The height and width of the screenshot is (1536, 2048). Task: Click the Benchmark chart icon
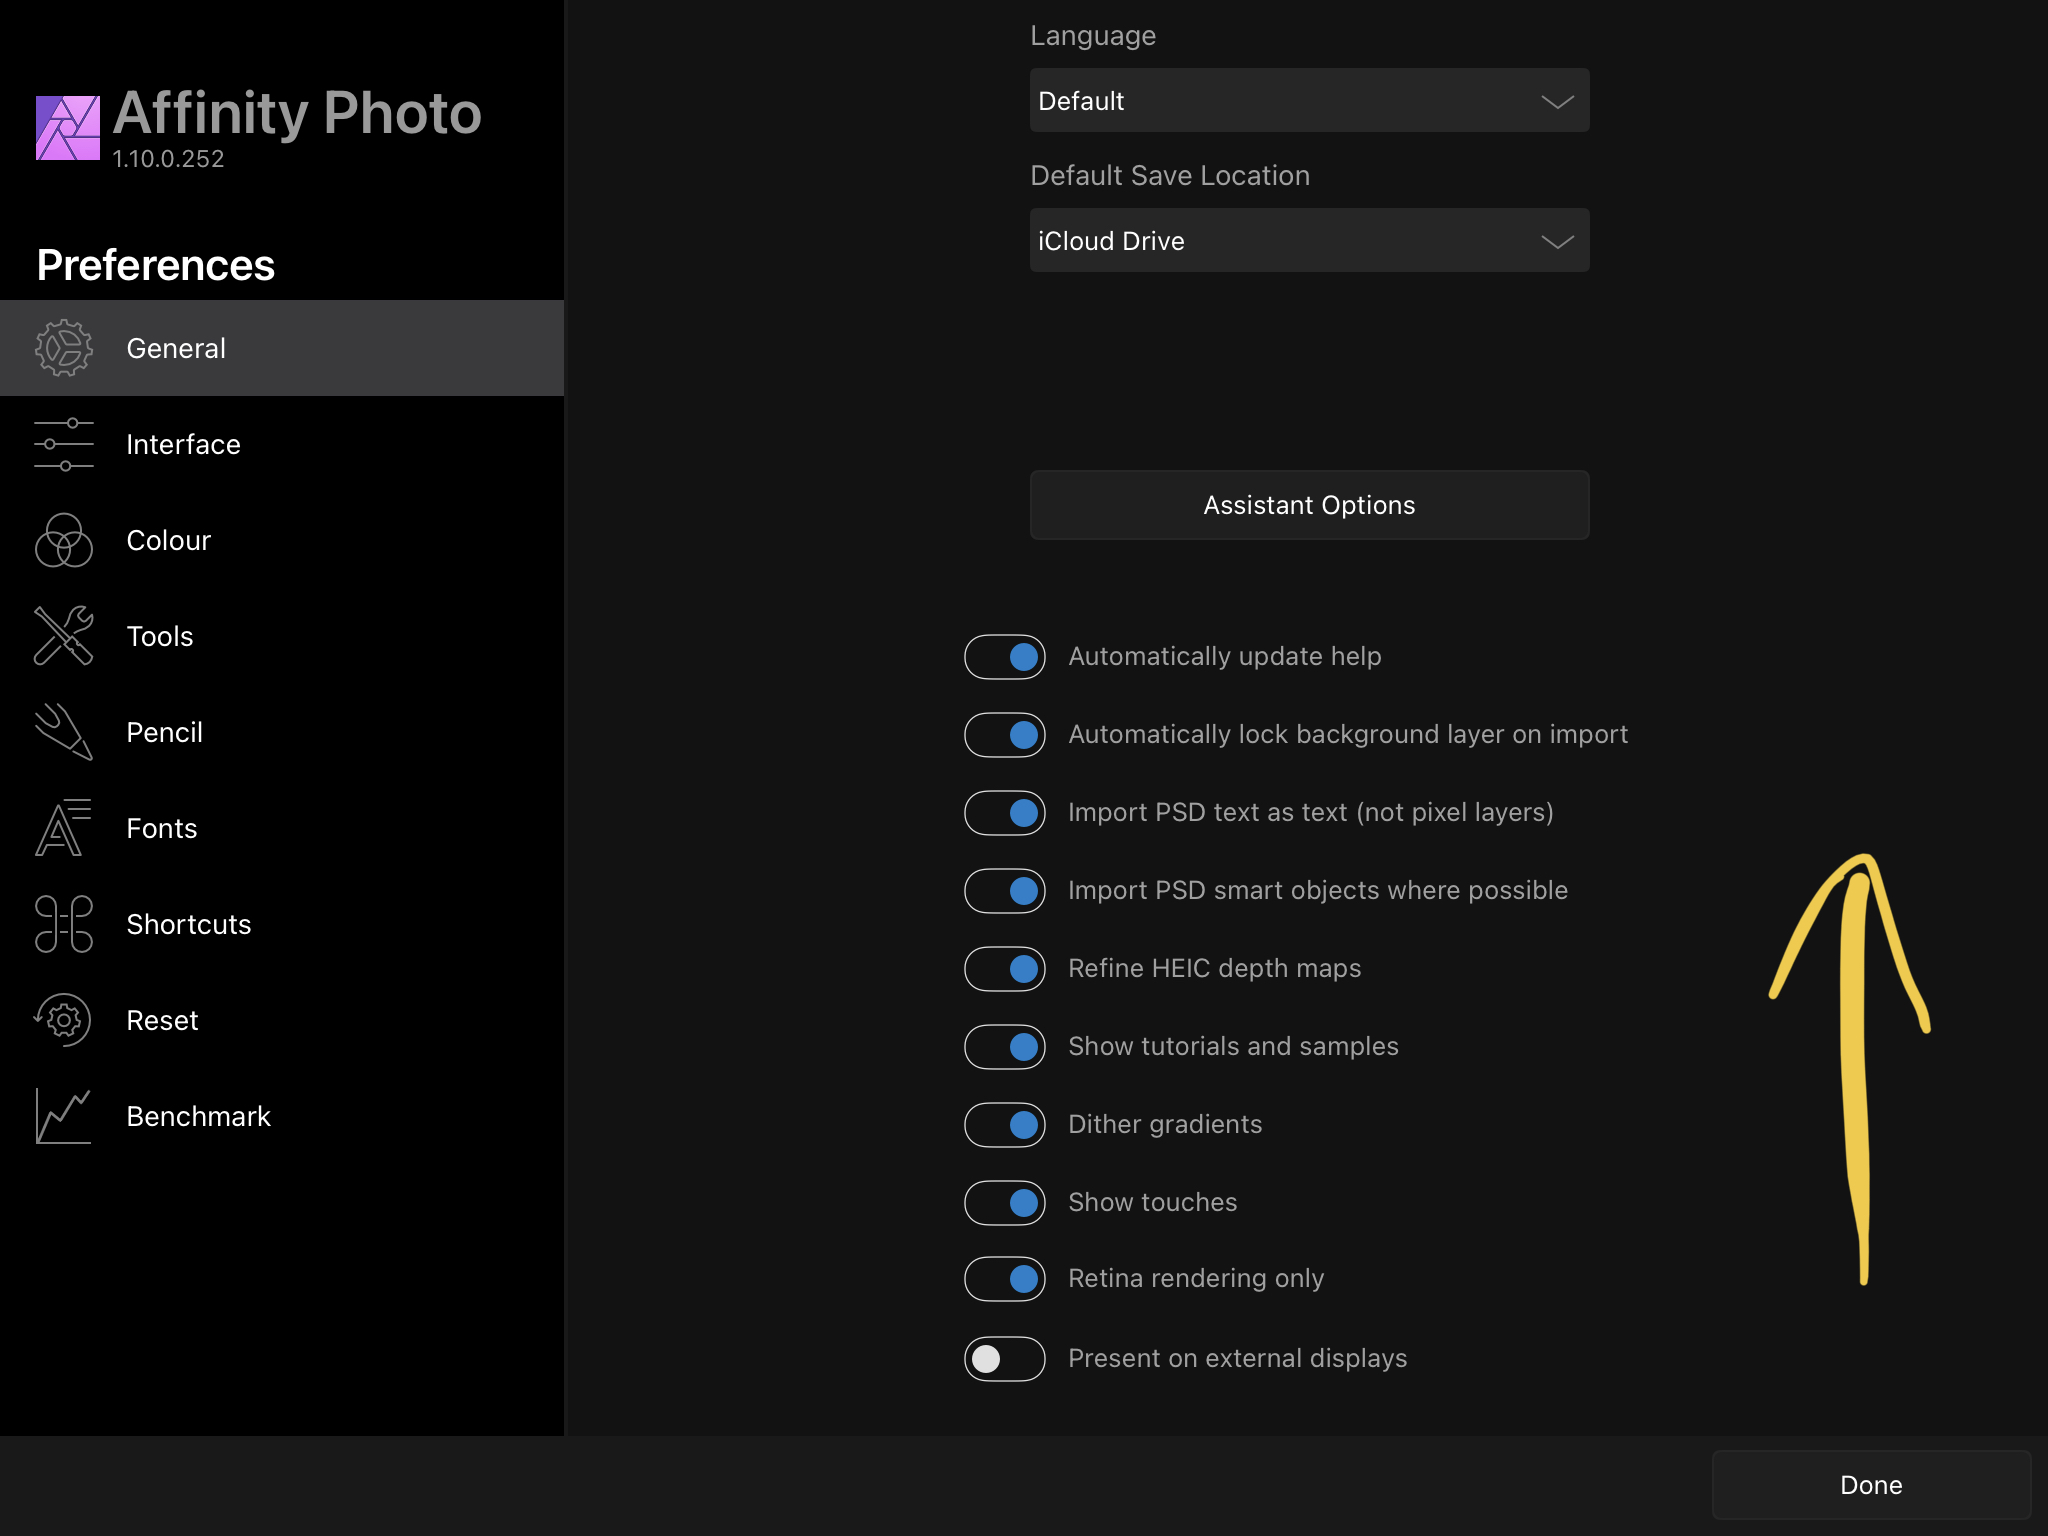coord(64,1116)
